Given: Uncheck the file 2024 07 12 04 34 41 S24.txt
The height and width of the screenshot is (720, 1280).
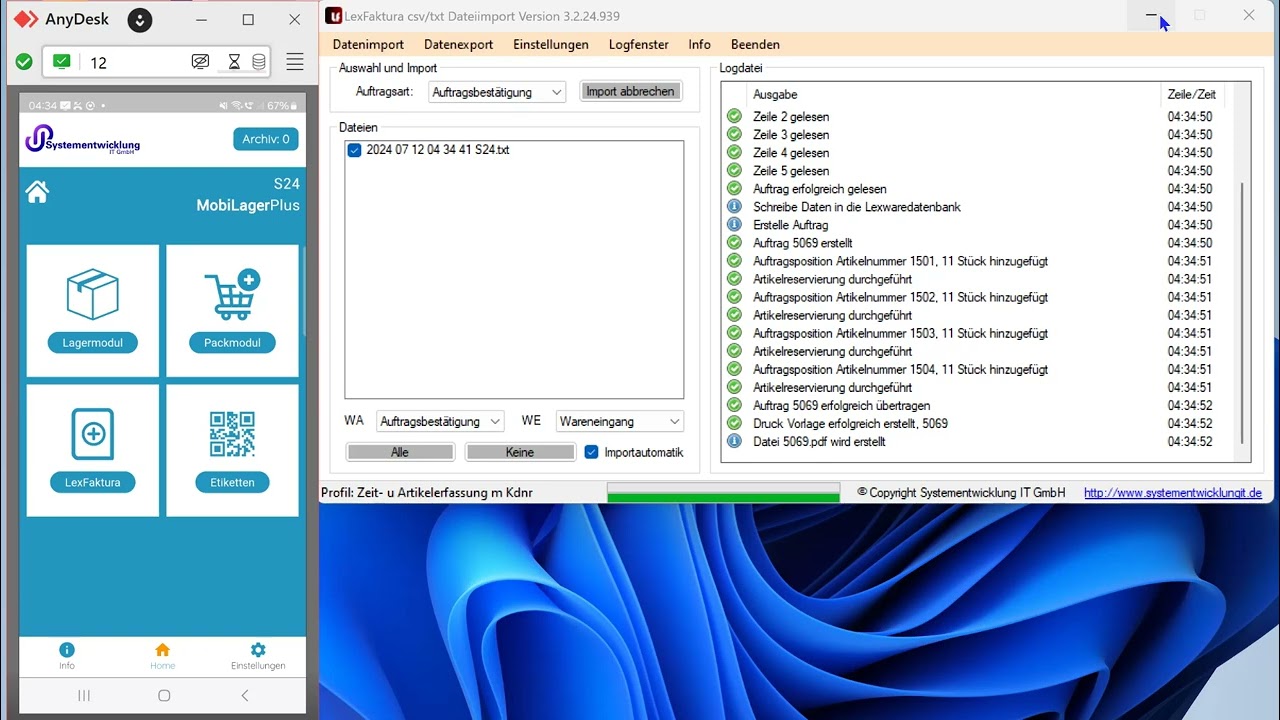Looking at the screenshot, I should tap(354, 150).
